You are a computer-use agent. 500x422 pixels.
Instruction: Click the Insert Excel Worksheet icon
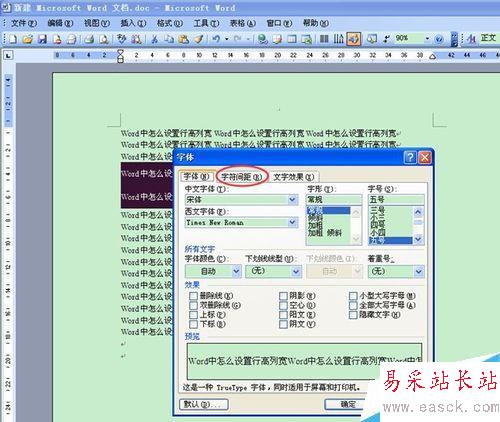[x=306, y=39]
